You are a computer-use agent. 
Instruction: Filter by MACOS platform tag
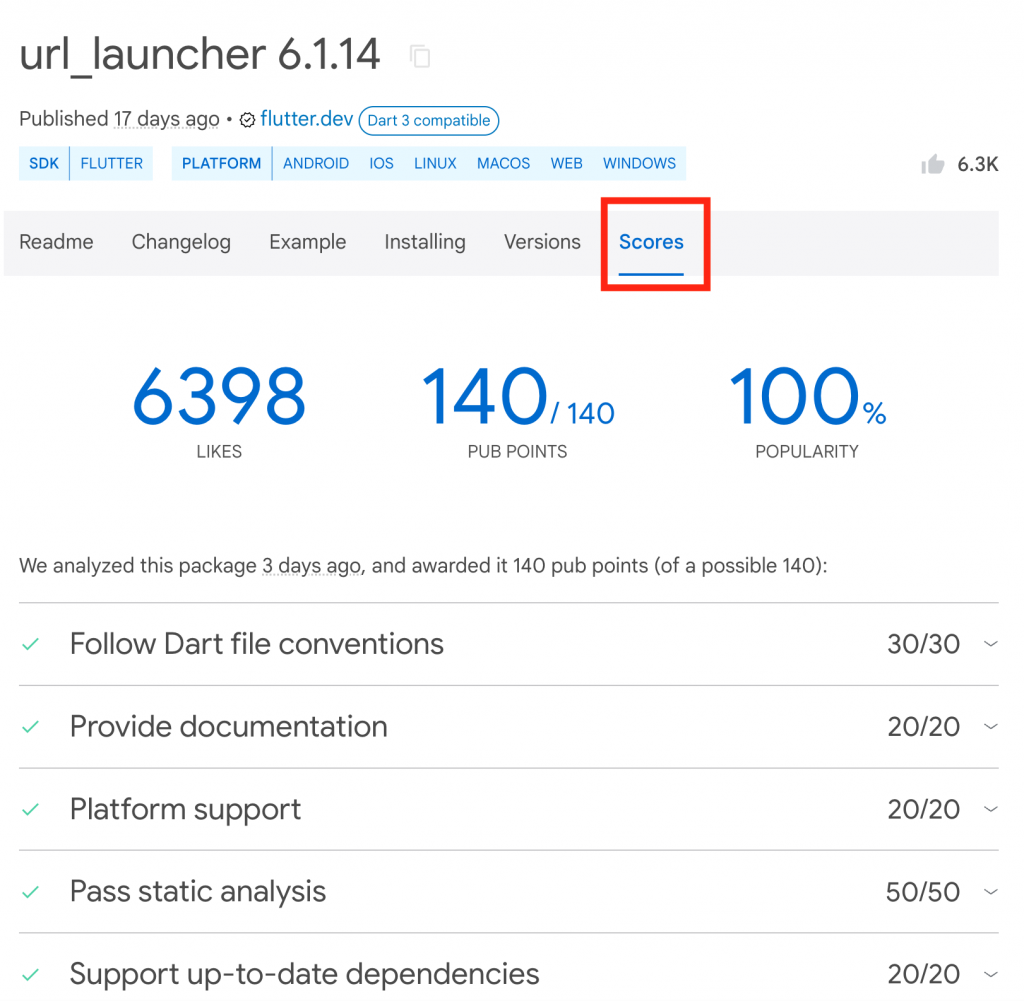coord(503,163)
